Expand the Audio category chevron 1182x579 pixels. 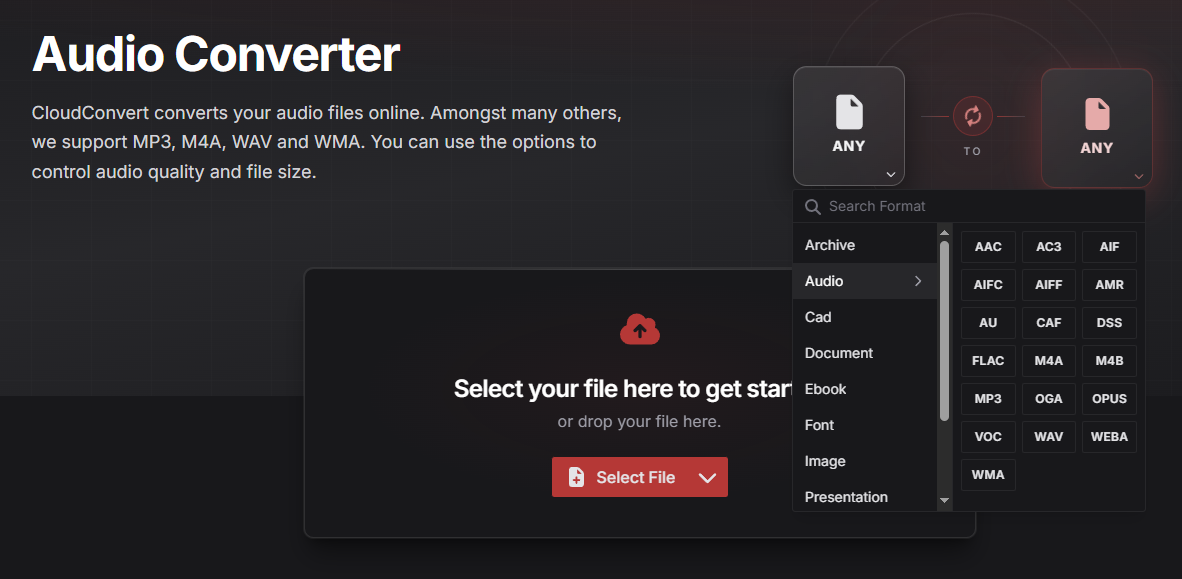[x=917, y=281]
